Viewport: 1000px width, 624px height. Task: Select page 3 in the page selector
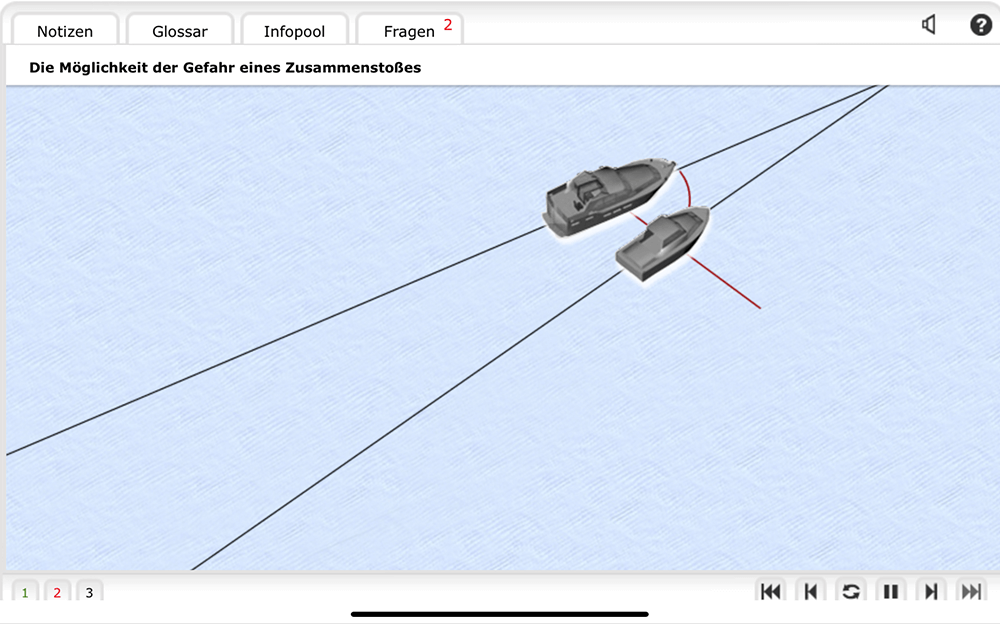(x=89, y=593)
